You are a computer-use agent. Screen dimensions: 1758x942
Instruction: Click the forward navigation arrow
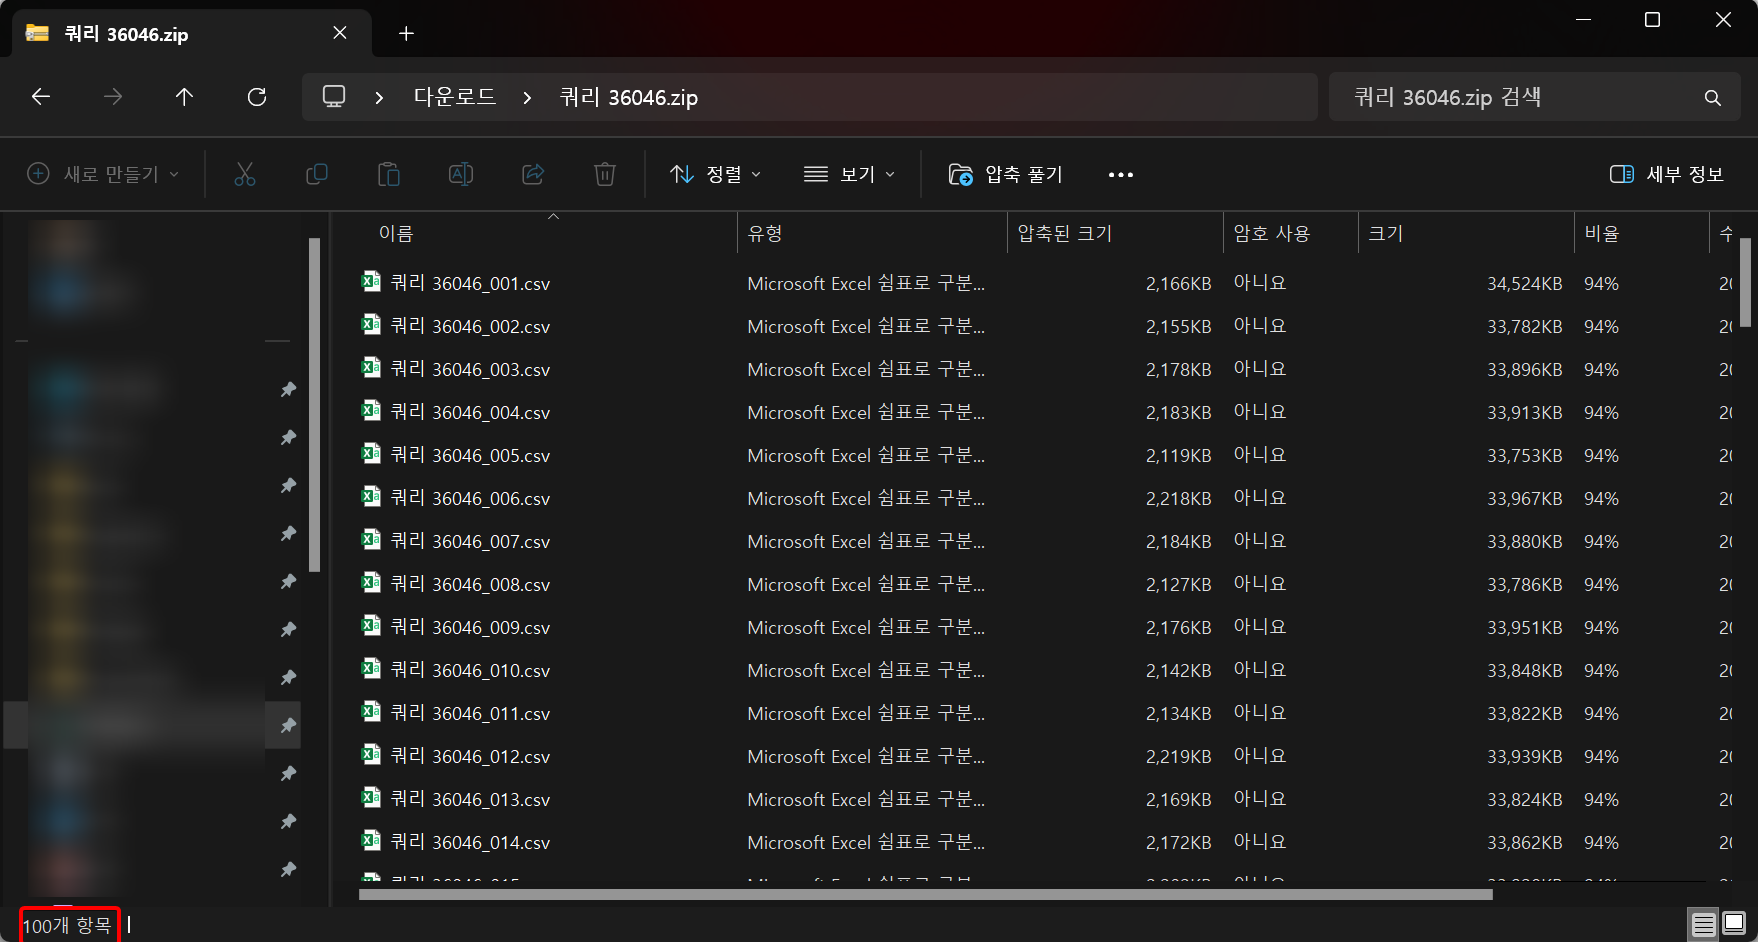(x=113, y=97)
